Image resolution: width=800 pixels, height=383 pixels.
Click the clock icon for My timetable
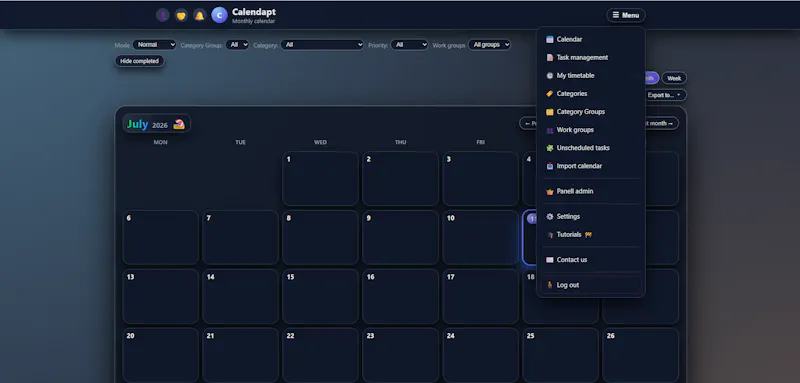[x=549, y=75]
